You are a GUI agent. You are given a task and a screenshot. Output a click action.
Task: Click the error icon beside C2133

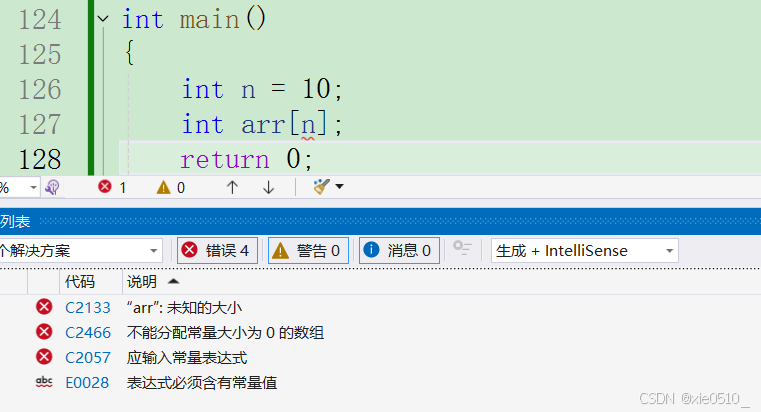[44, 307]
